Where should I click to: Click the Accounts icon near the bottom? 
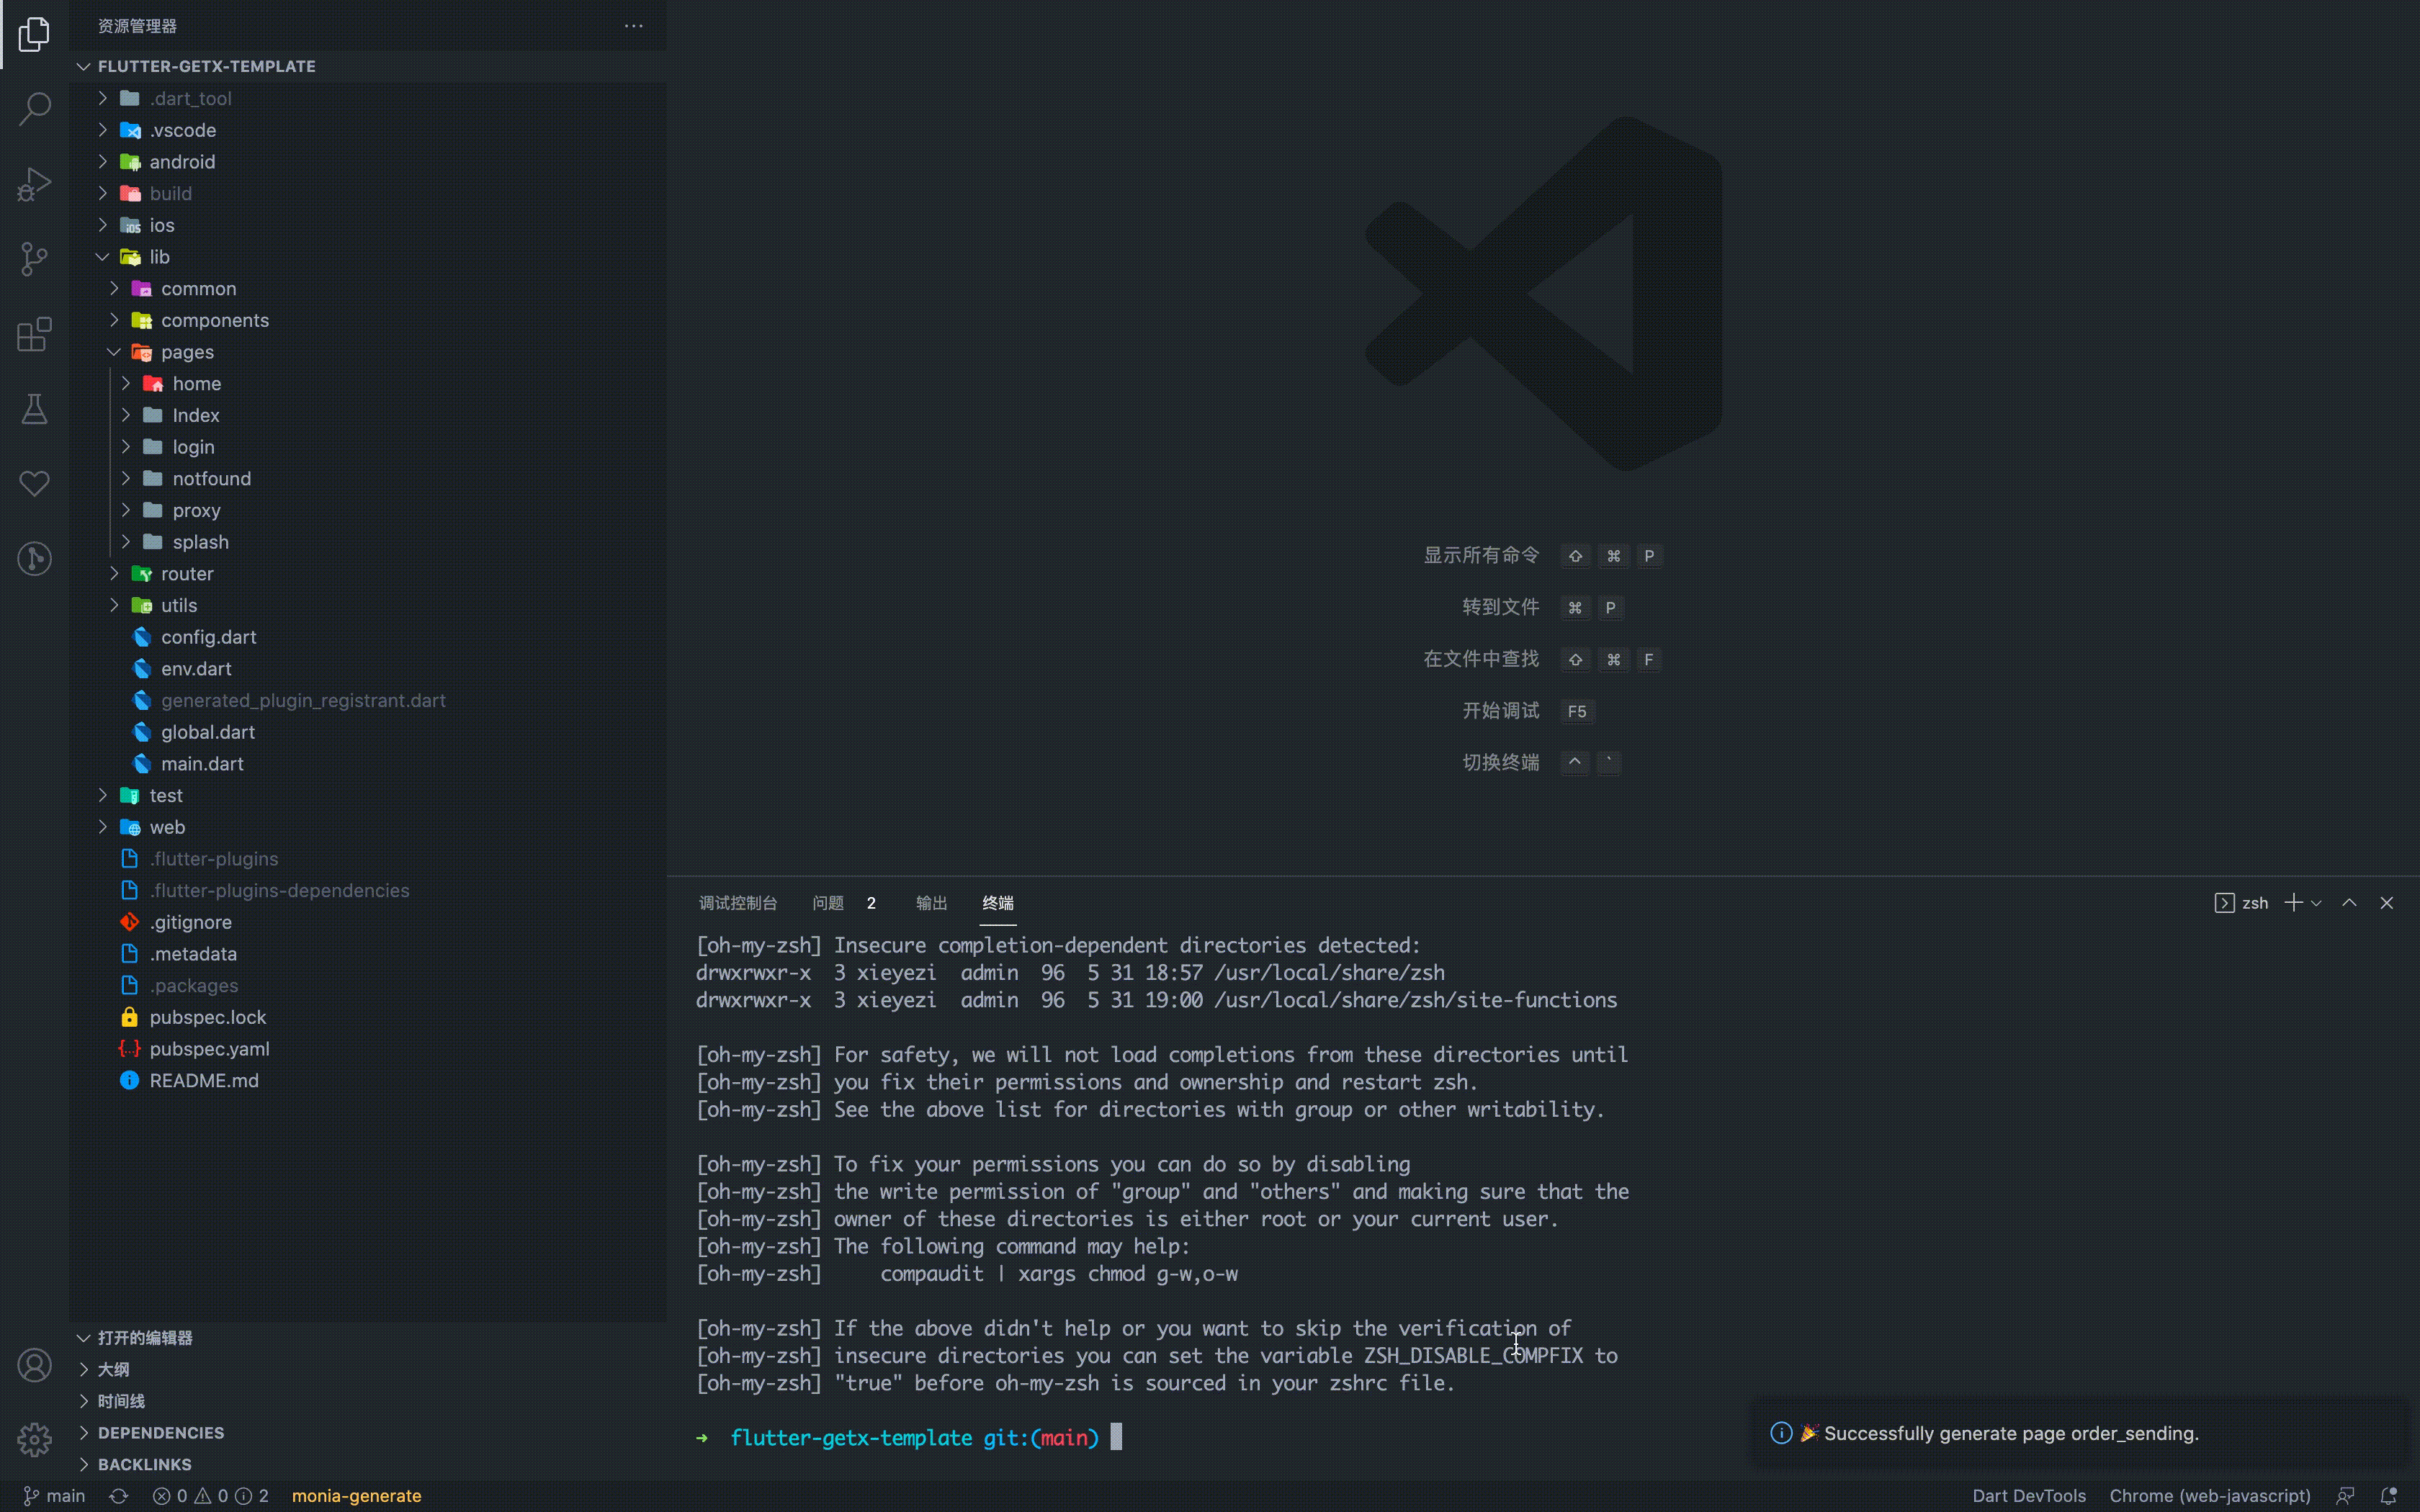(x=34, y=1364)
